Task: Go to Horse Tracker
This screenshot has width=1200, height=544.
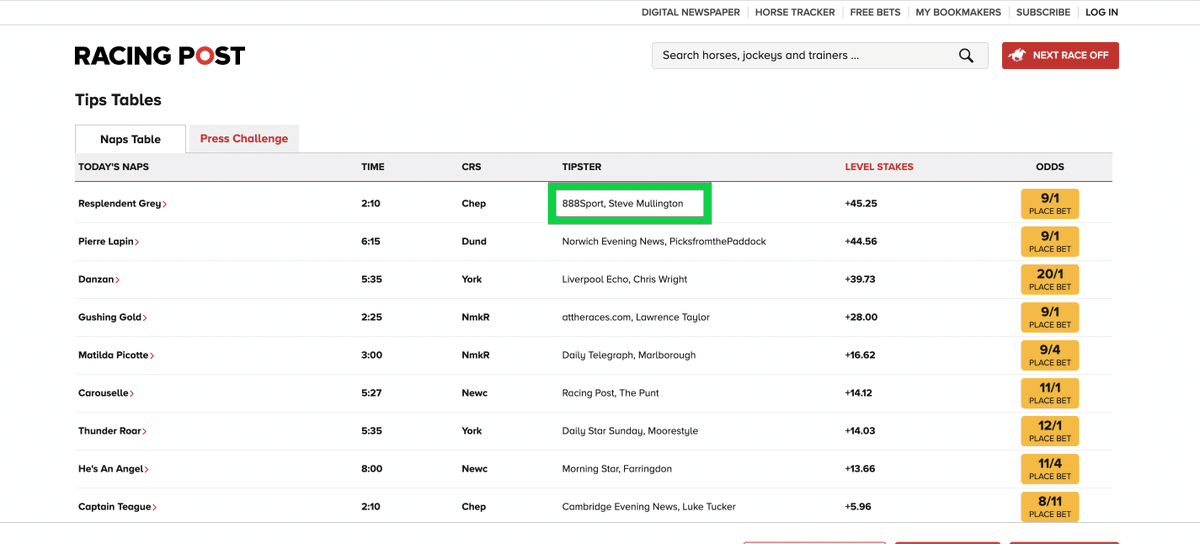Action: tap(795, 12)
